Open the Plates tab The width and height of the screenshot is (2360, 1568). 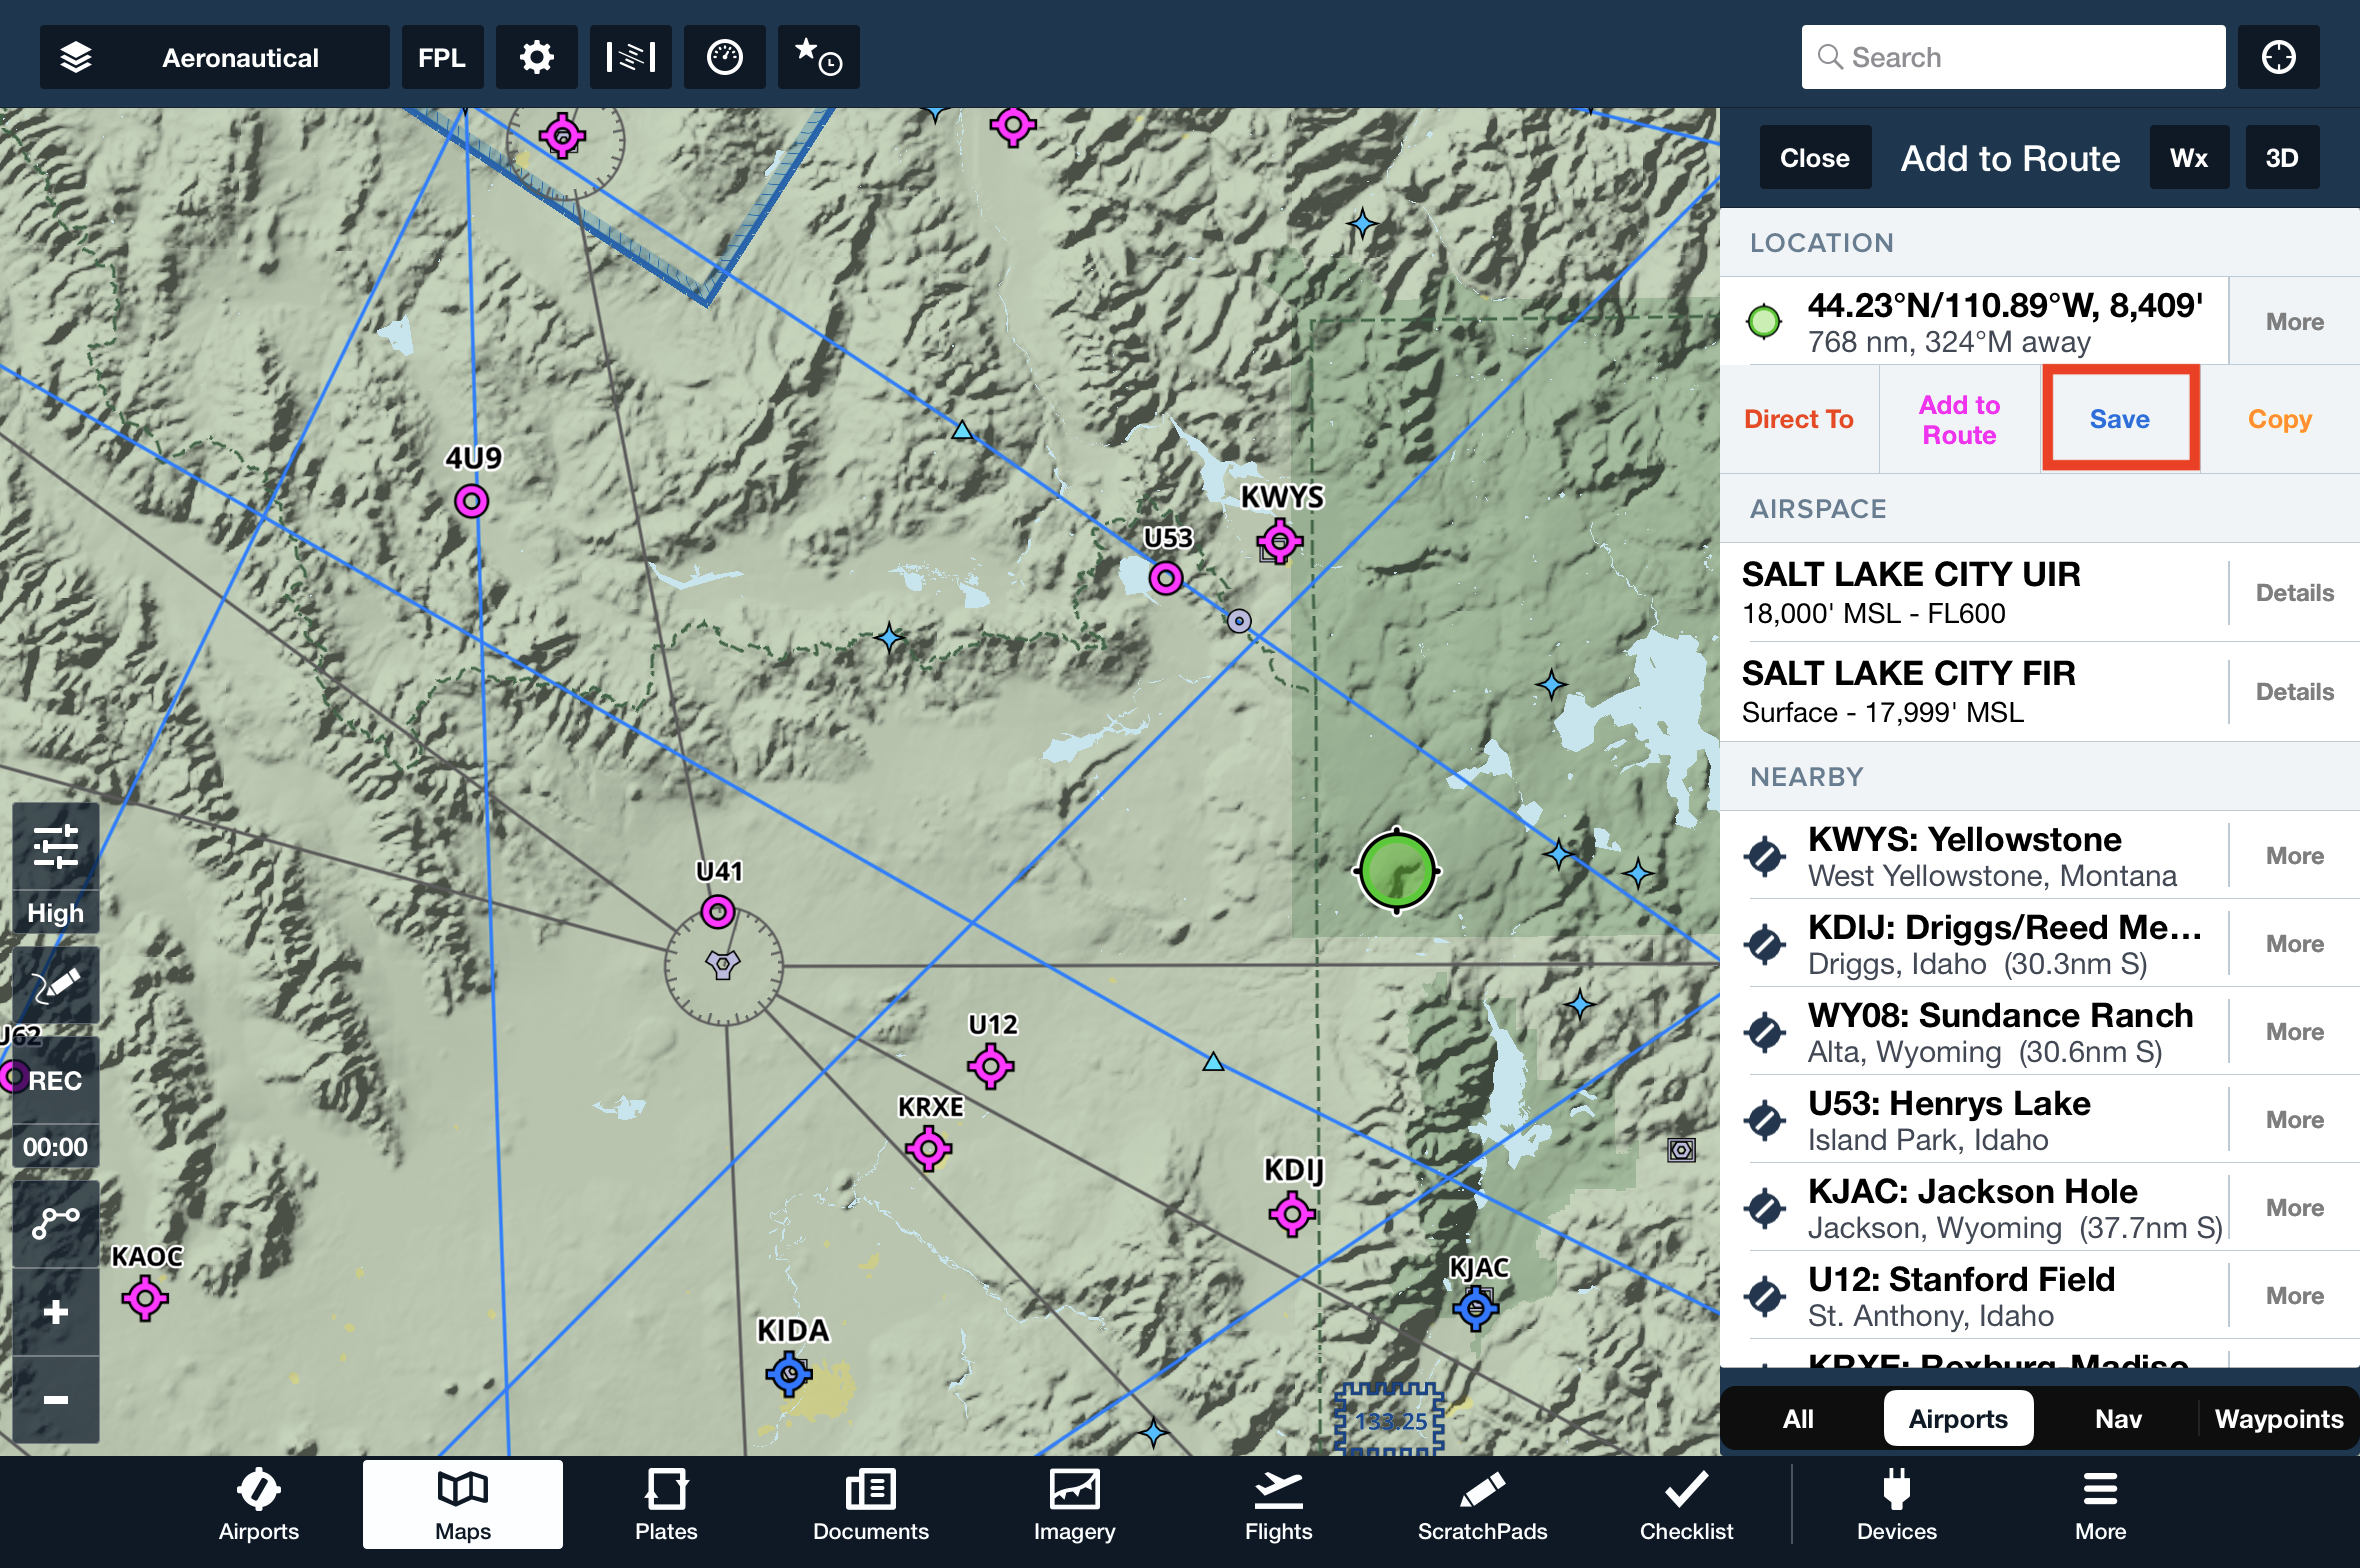click(666, 1505)
